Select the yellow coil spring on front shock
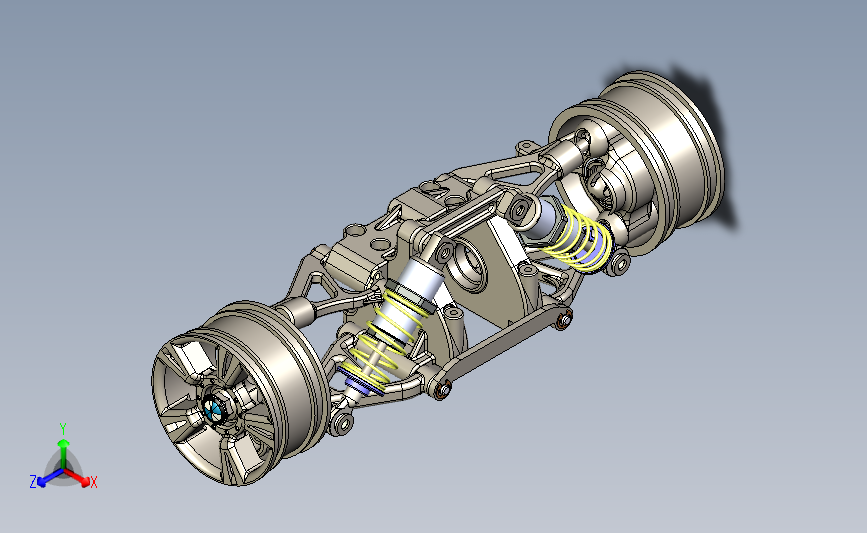867x533 pixels. 386,338
